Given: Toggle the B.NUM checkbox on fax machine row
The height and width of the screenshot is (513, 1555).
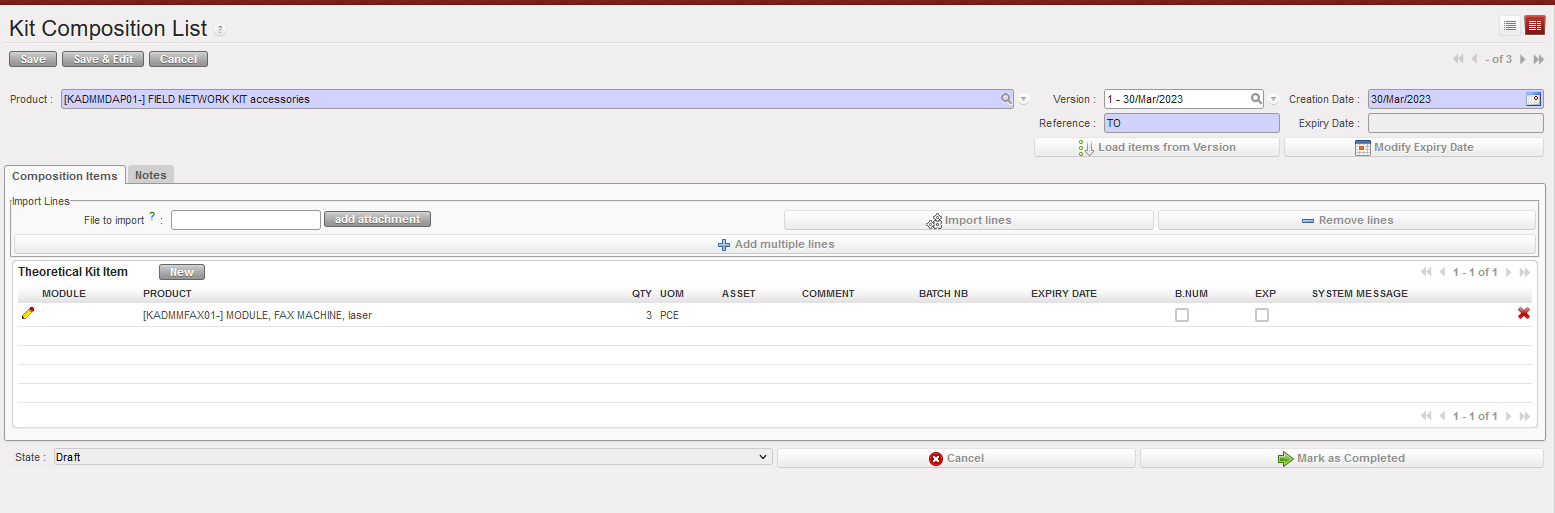Looking at the screenshot, I should (1181, 315).
